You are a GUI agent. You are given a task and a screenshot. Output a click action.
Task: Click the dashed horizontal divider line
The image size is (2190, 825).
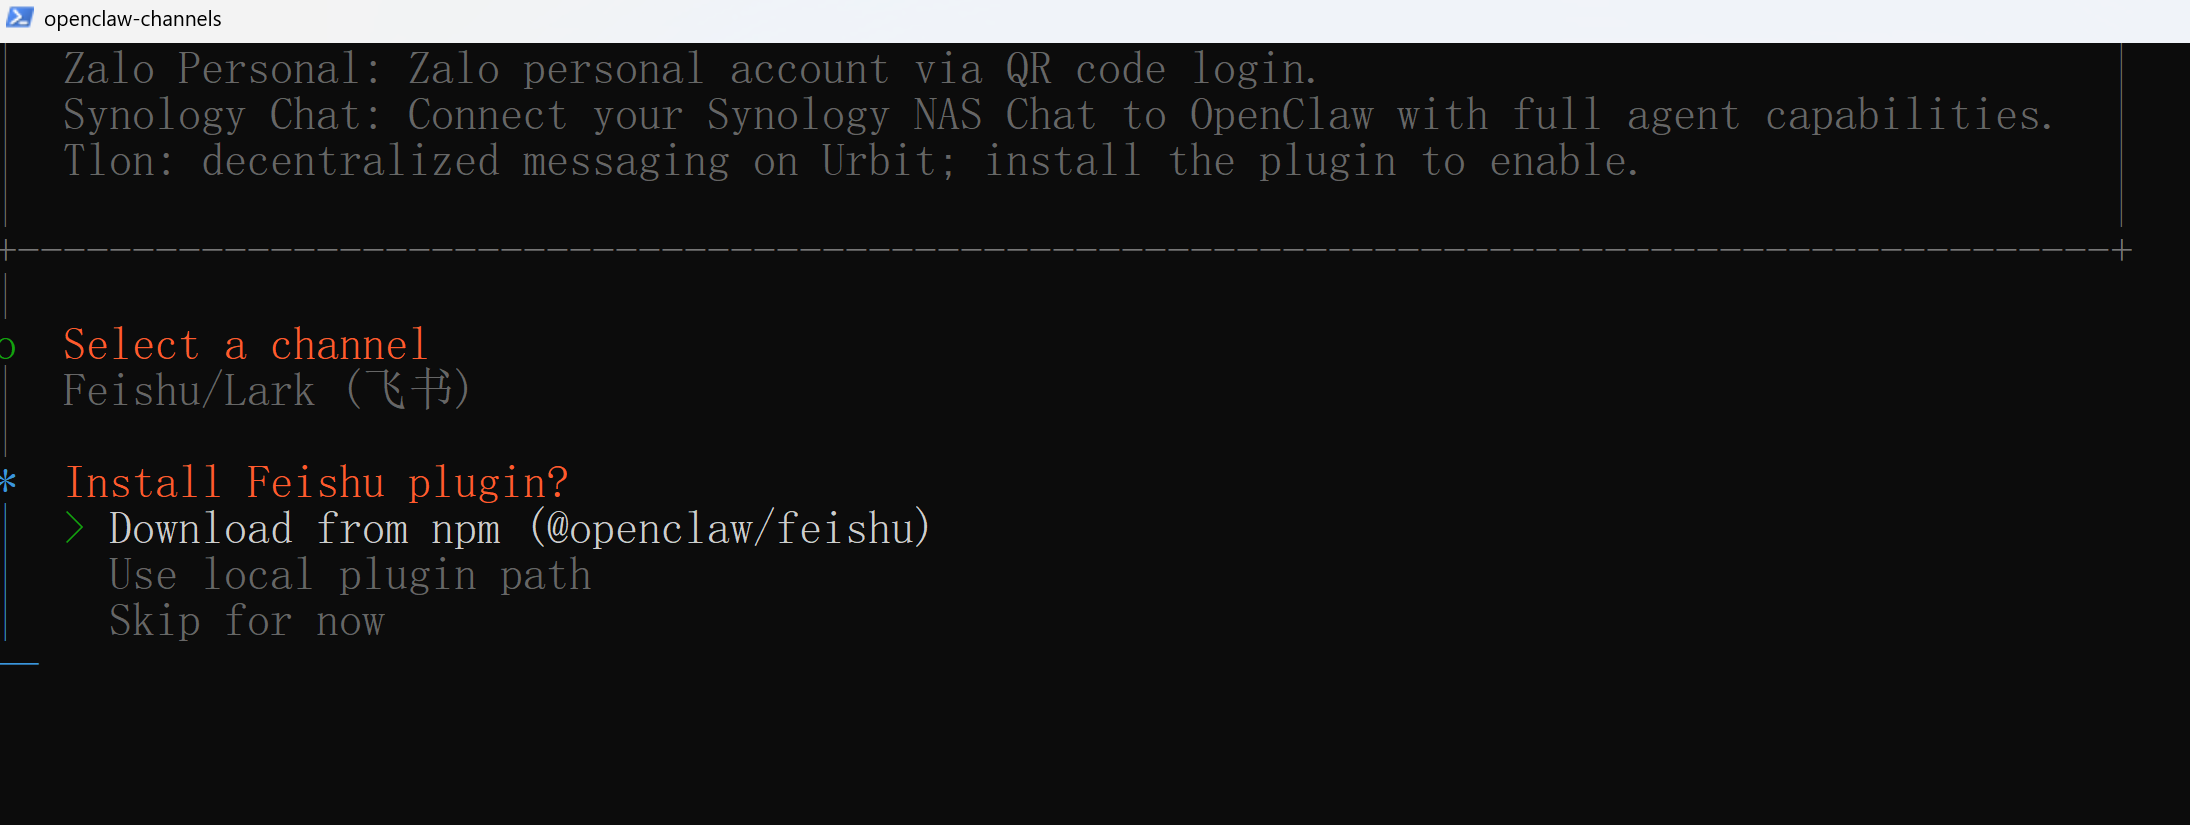point(1060,250)
